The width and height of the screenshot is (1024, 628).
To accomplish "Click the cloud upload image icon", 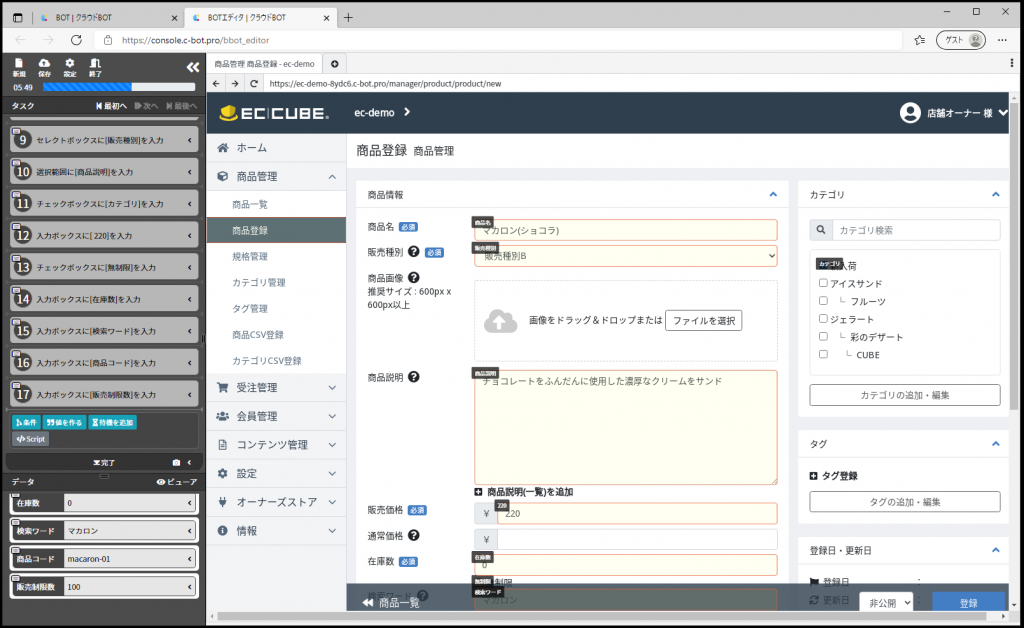I will point(500,321).
